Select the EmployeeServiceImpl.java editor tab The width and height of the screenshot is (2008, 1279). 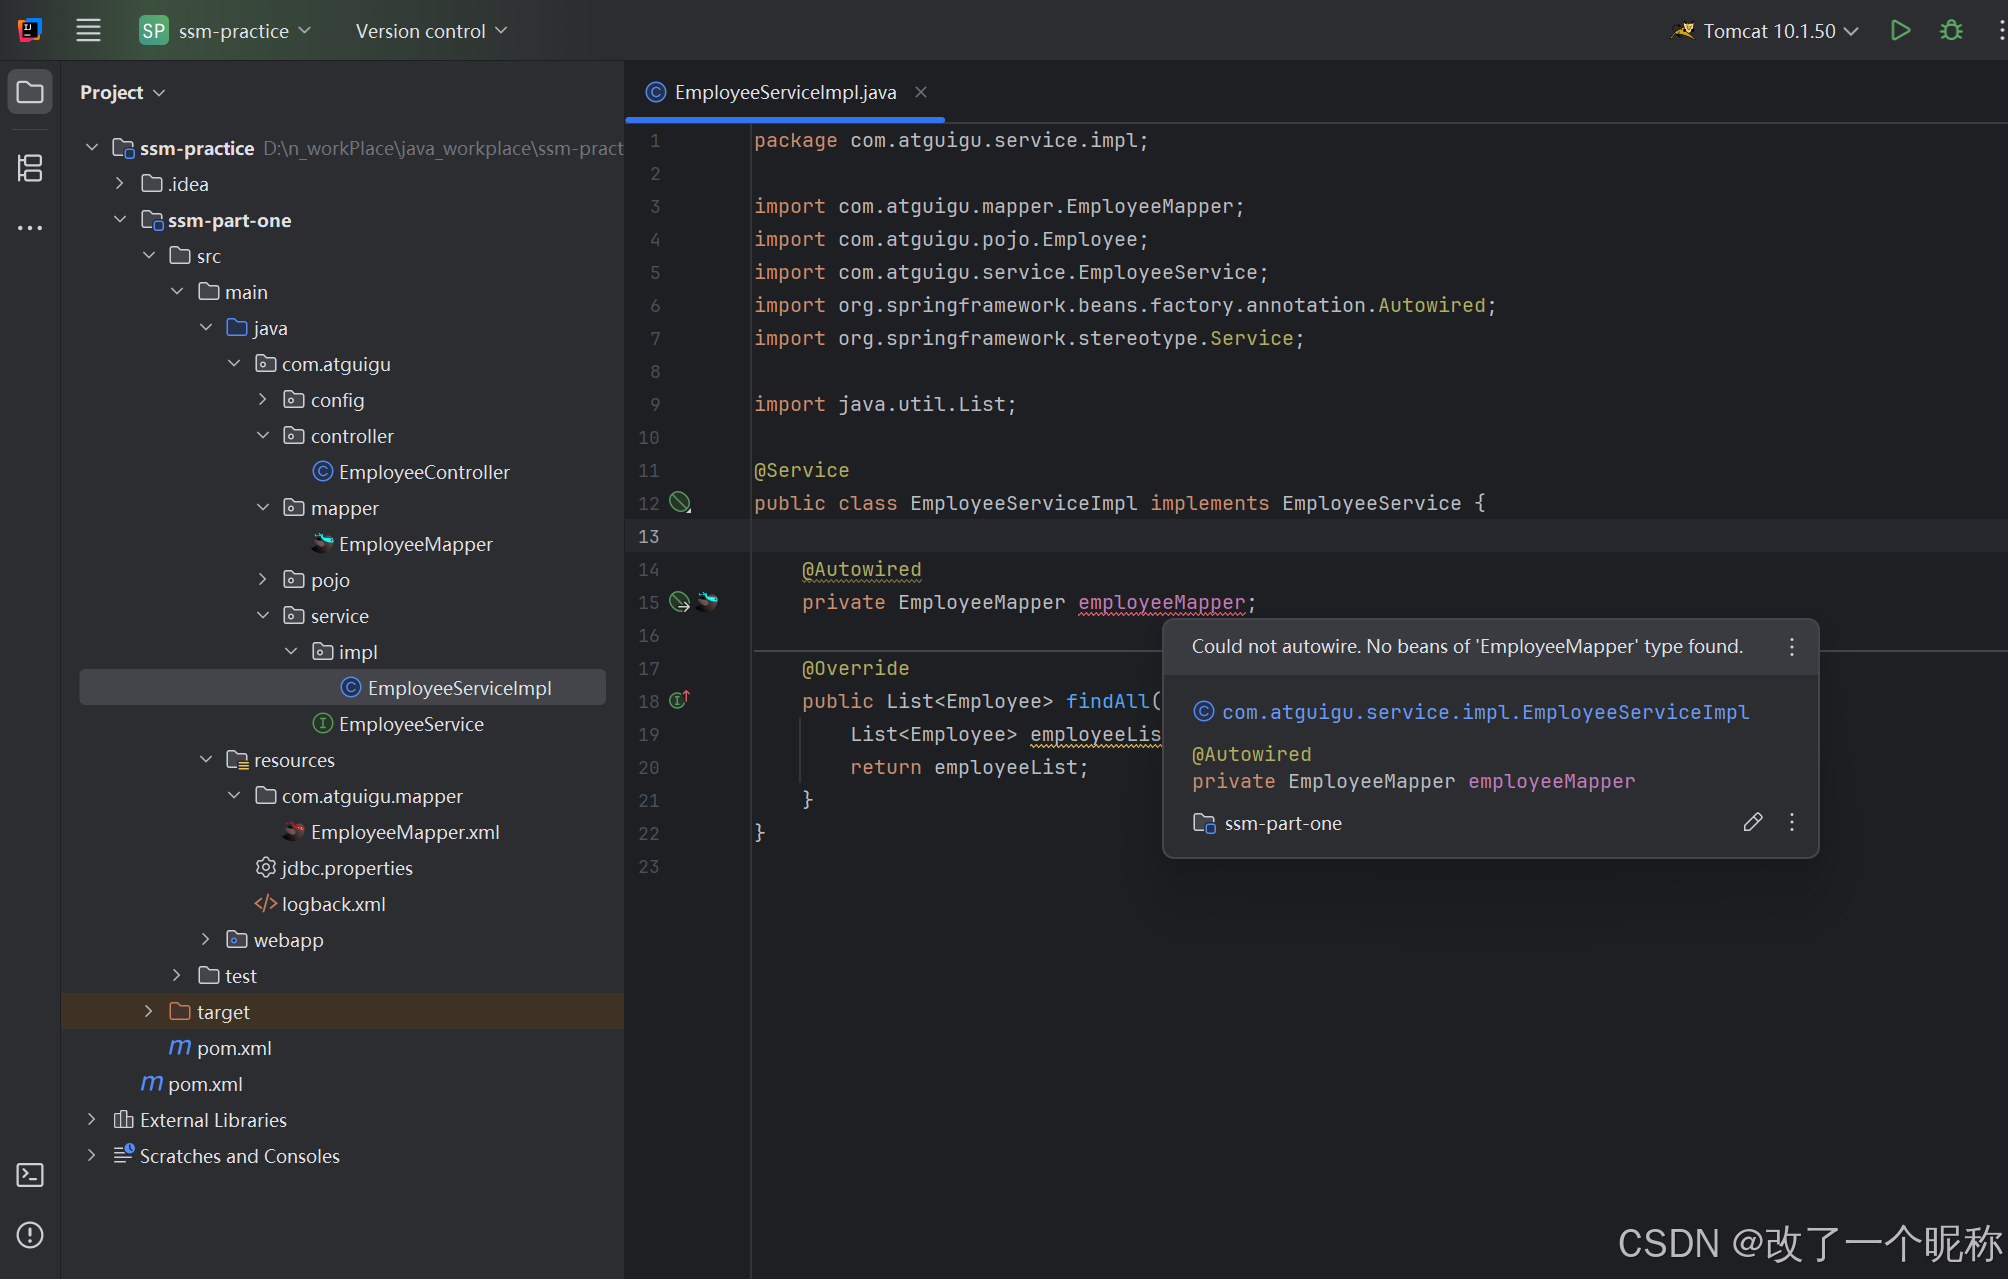pyautogui.click(x=785, y=92)
